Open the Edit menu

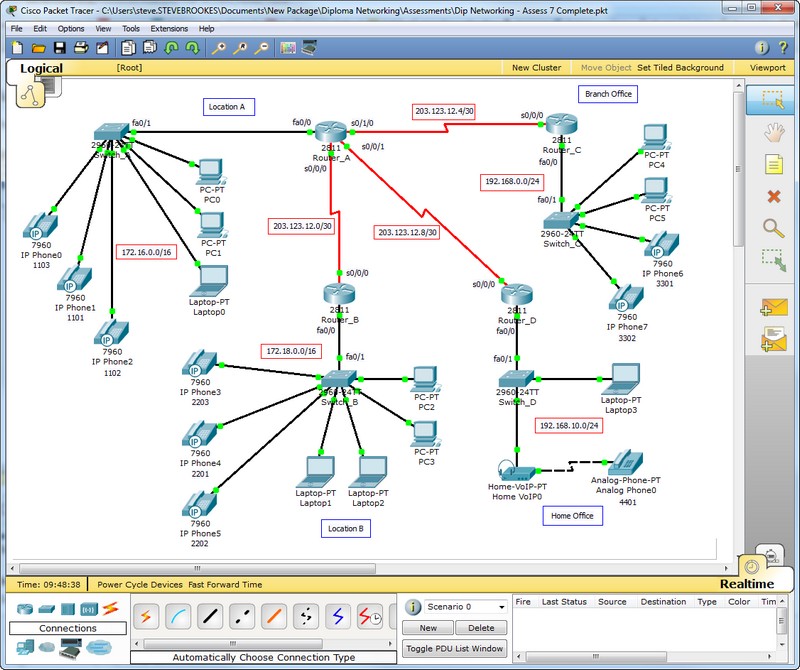40,29
